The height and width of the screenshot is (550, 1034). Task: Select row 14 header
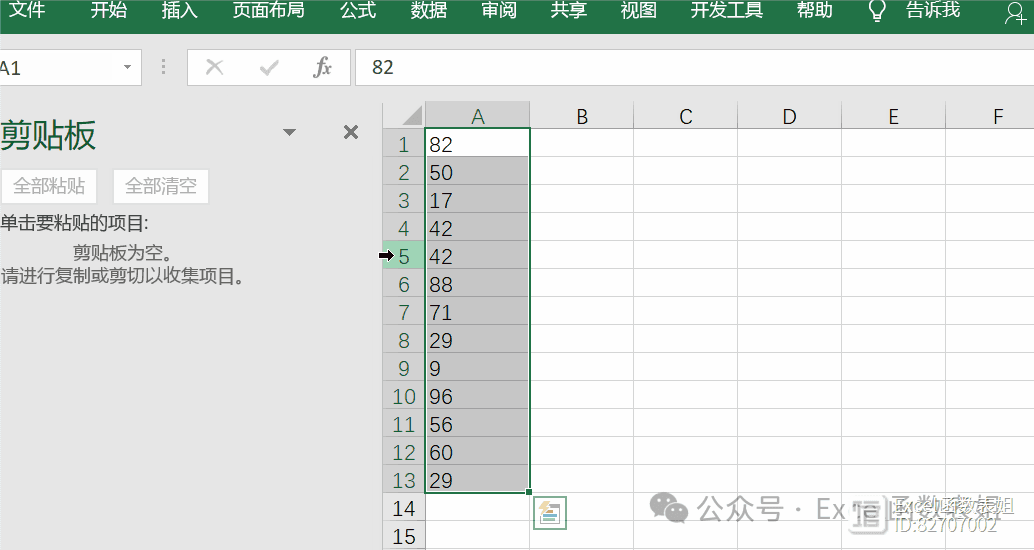(404, 508)
